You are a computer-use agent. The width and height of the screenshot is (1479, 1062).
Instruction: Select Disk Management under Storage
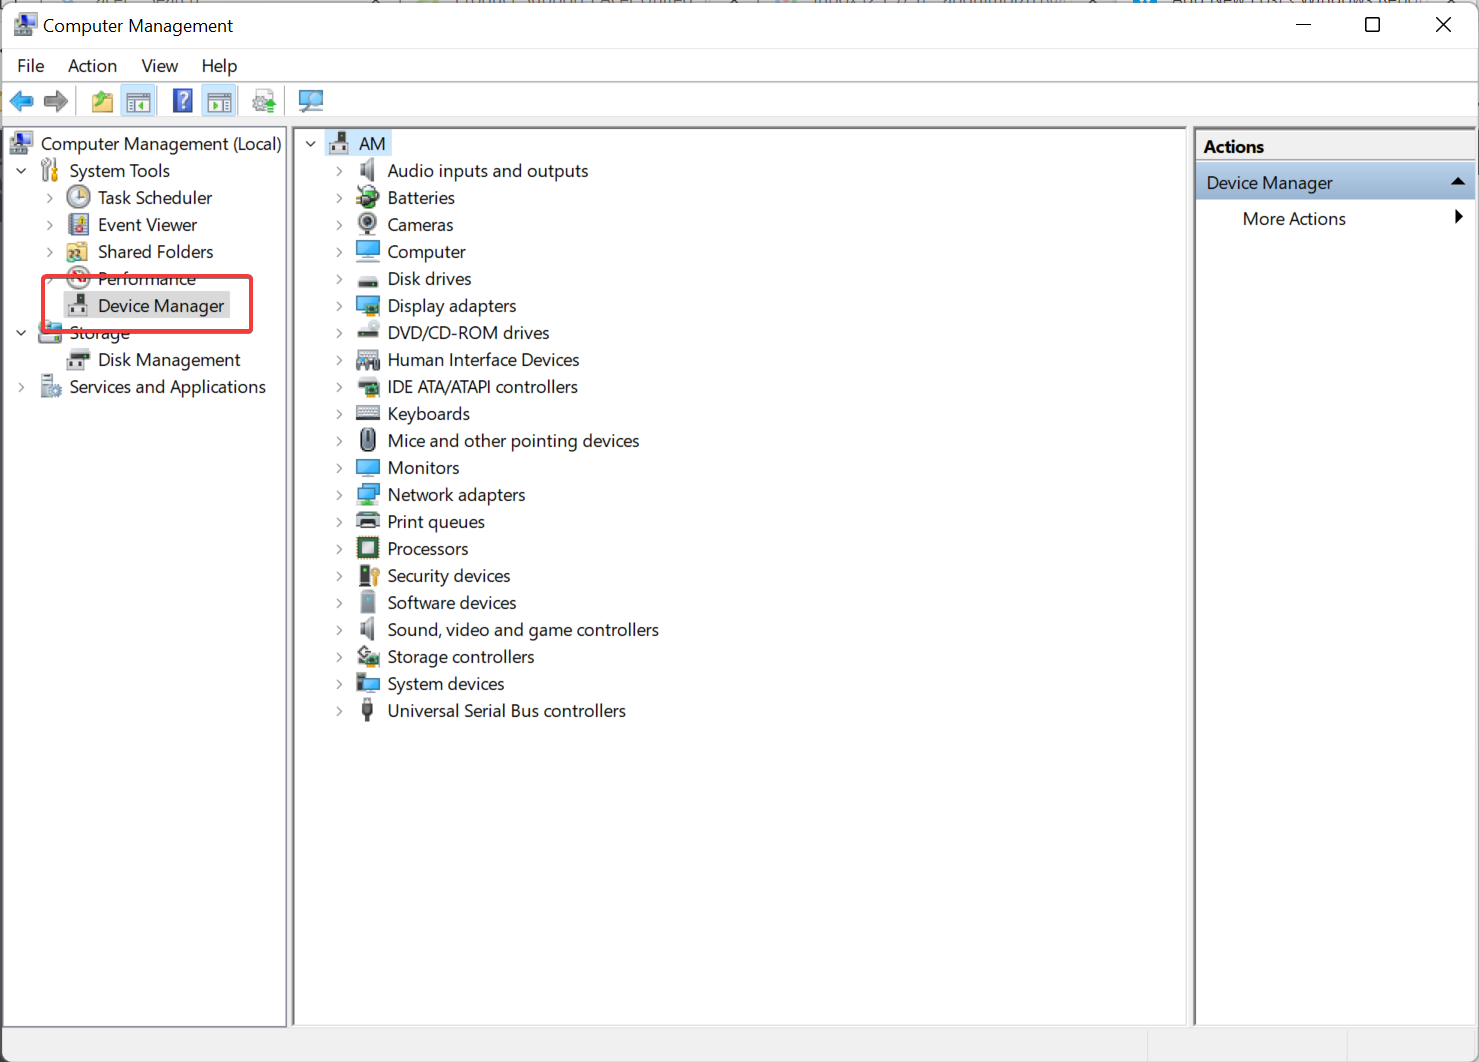169,360
